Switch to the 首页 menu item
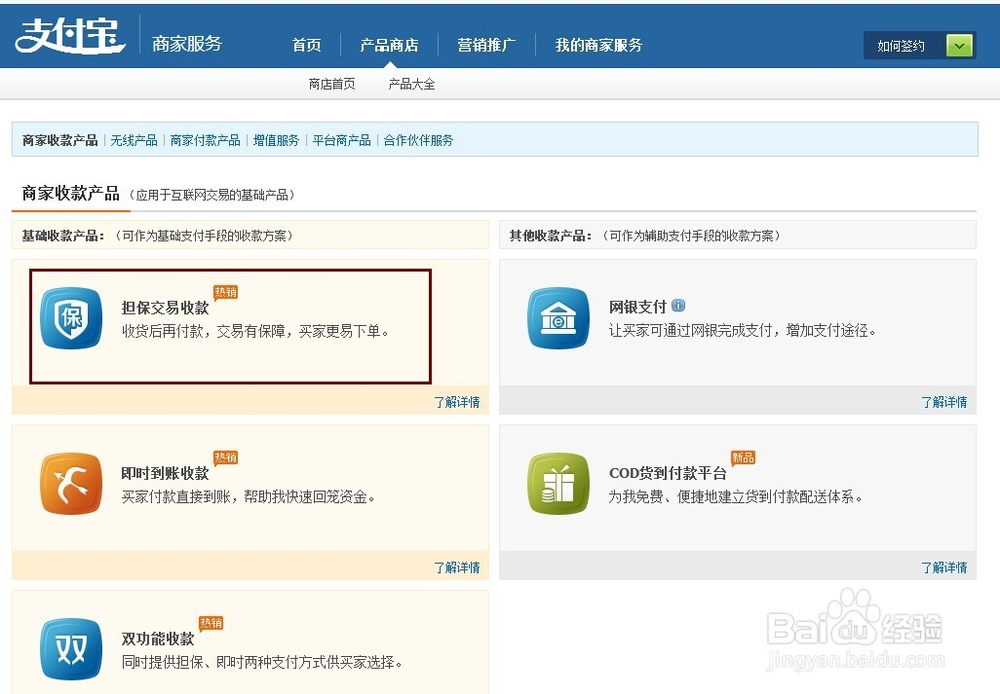The height and width of the screenshot is (694, 1000). pyautogui.click(x=306, y=44)
